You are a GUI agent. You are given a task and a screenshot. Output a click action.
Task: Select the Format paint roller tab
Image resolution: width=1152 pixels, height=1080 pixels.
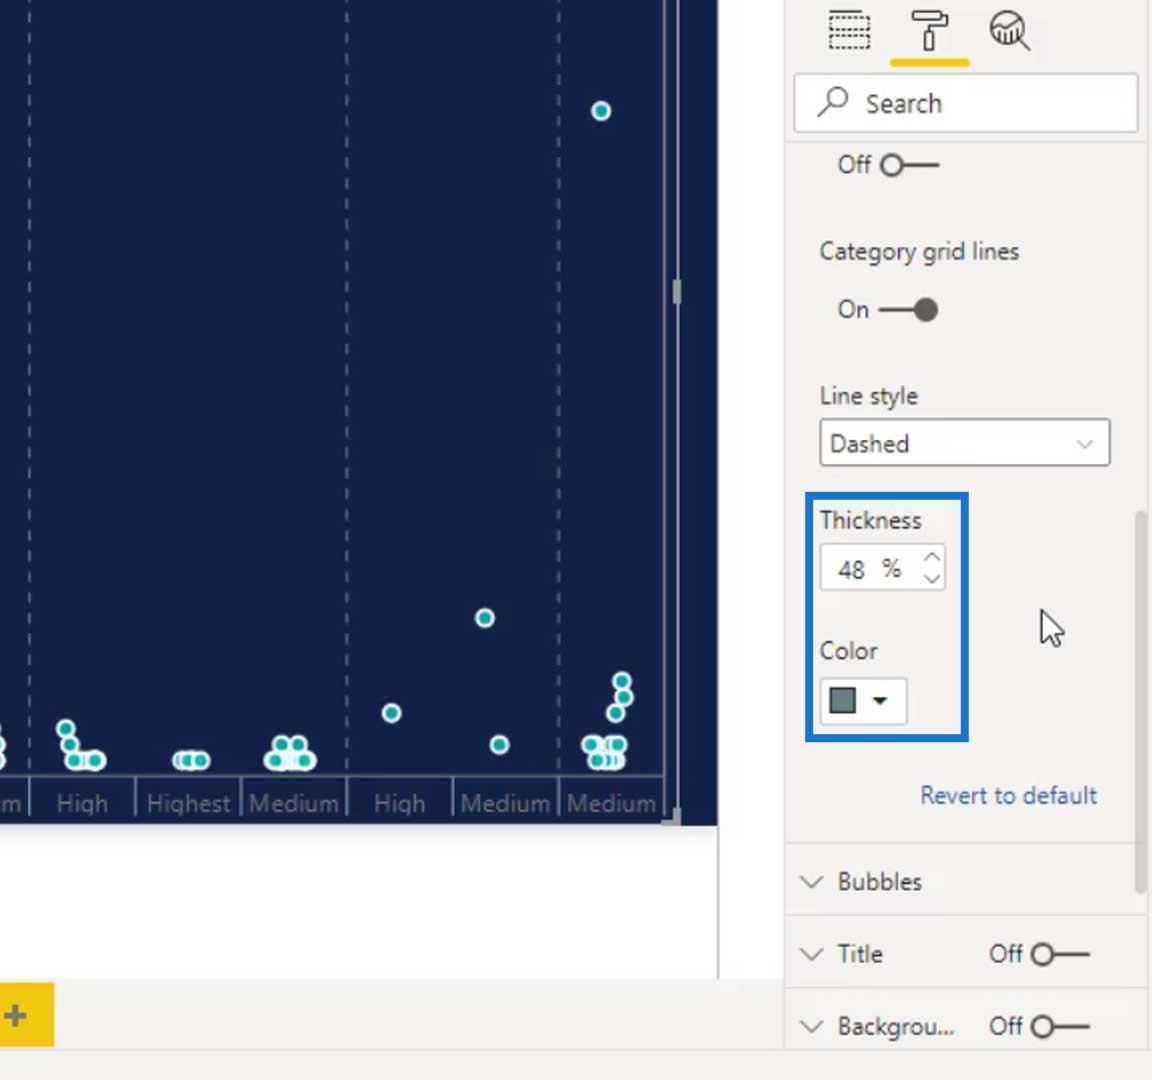[x=929, y=31]
